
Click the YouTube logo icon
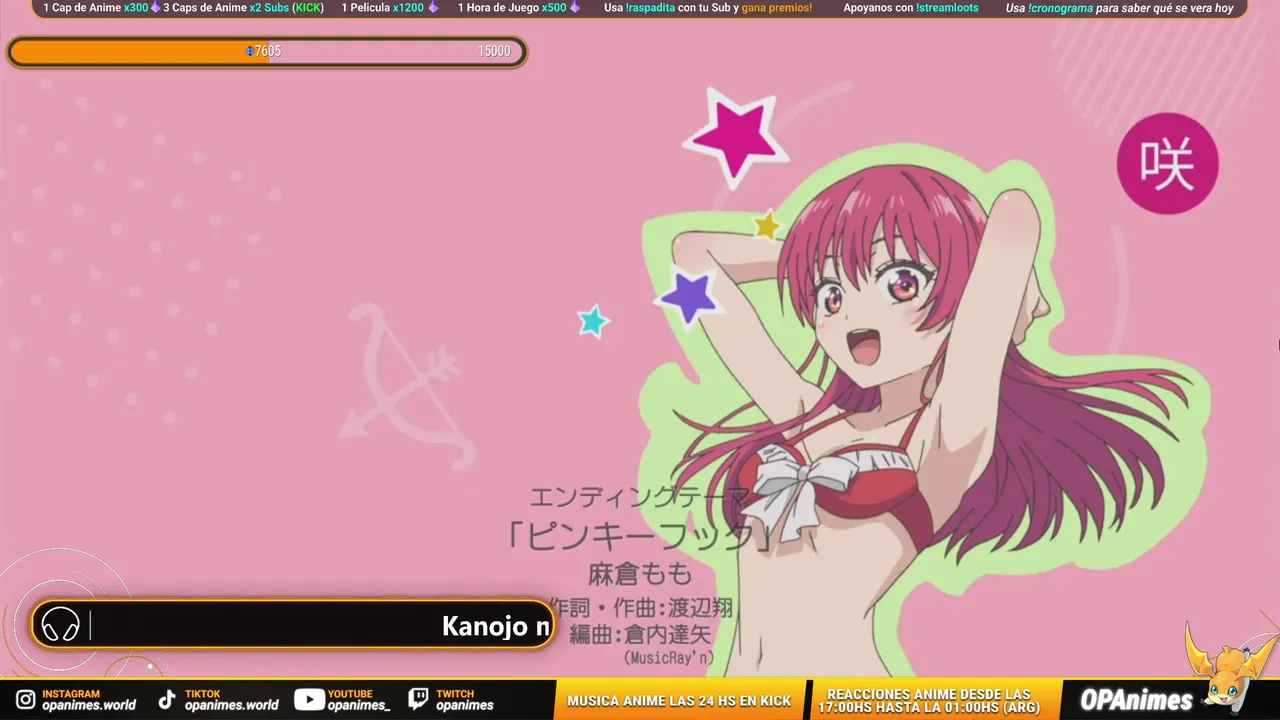(308, 700)
